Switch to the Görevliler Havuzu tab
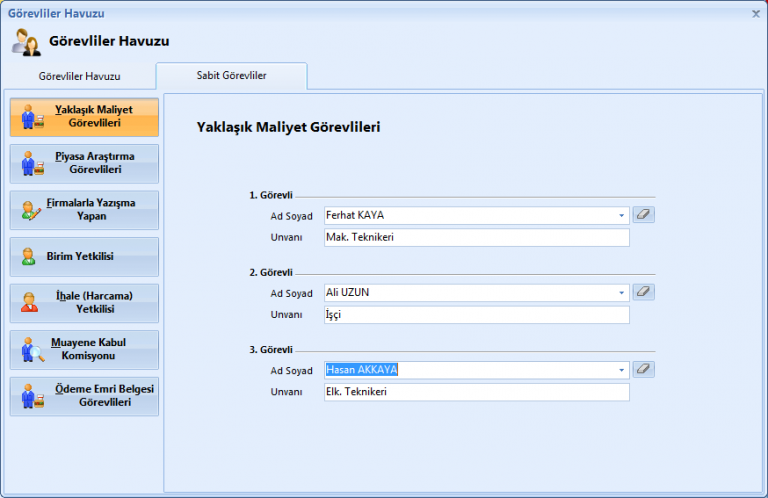768x498 pixels. [x=79, y=76]
